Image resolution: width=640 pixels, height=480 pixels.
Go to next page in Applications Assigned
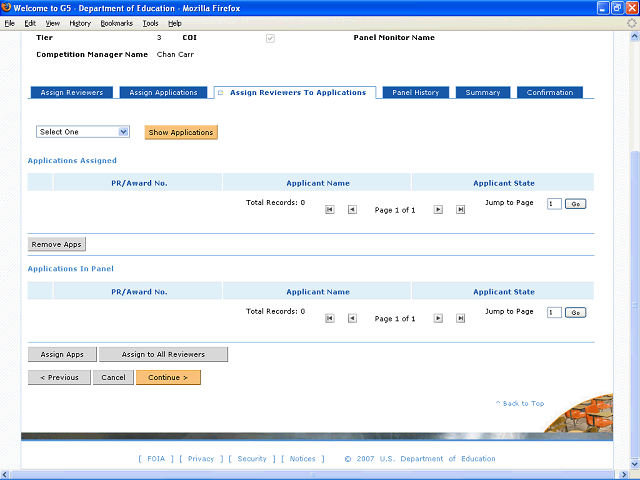(x=438, y=209)
